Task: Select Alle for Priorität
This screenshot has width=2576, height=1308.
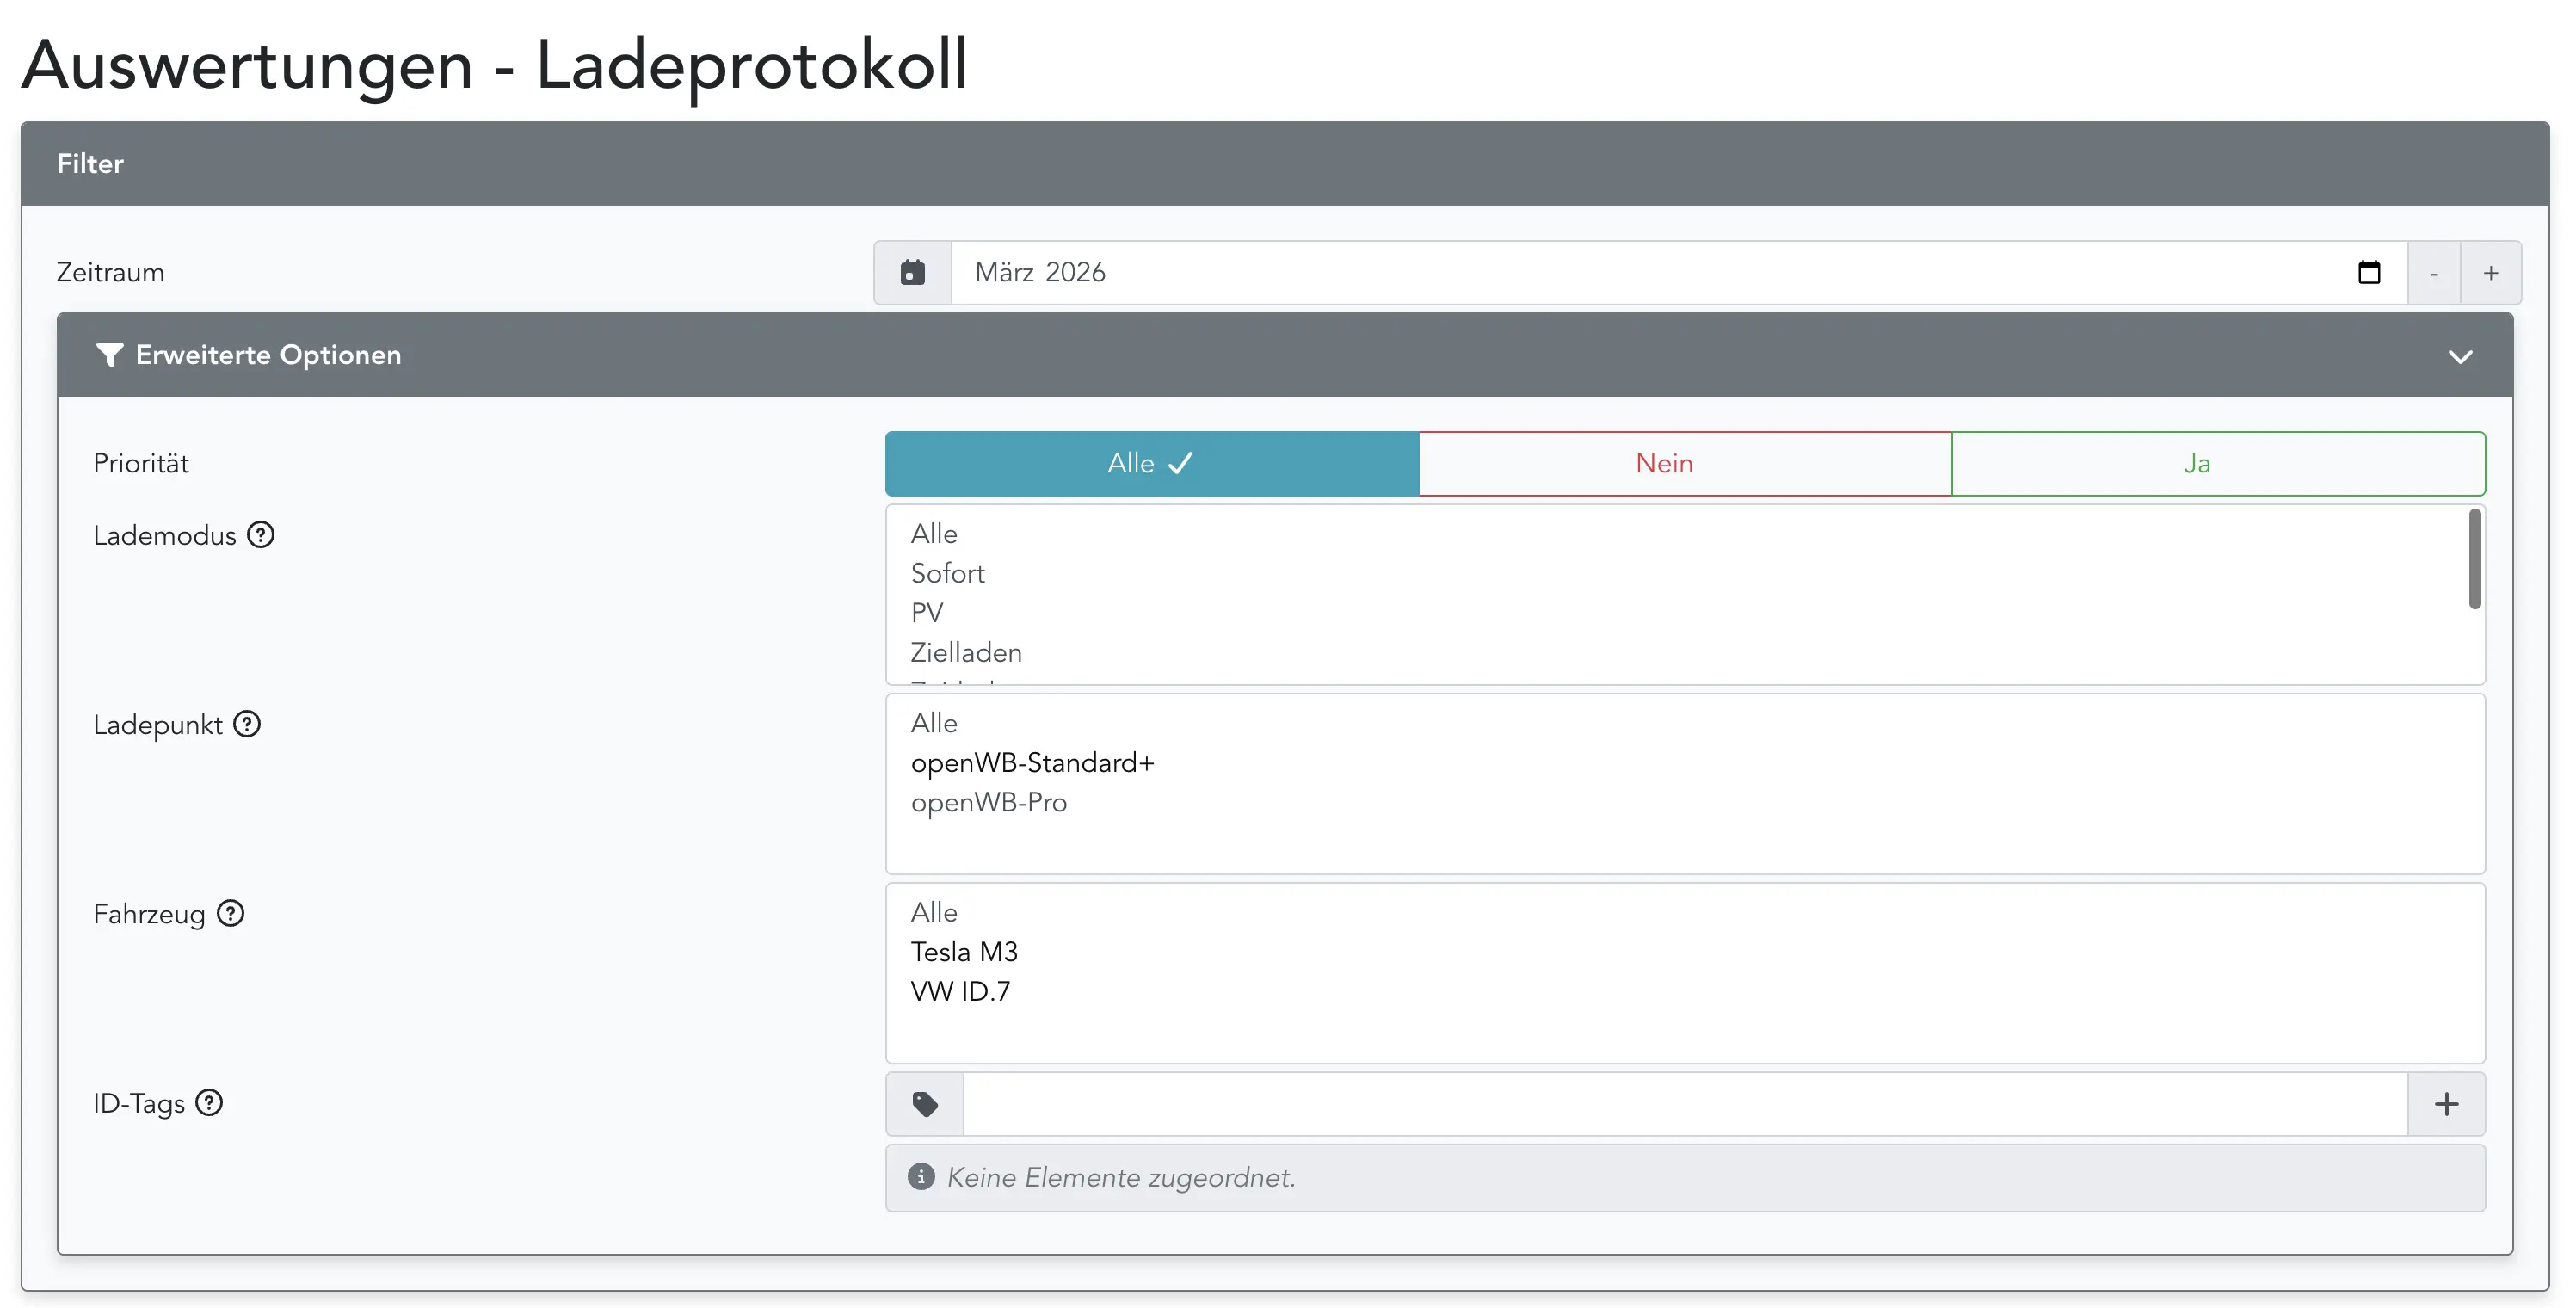Action: coord(1151,463)
